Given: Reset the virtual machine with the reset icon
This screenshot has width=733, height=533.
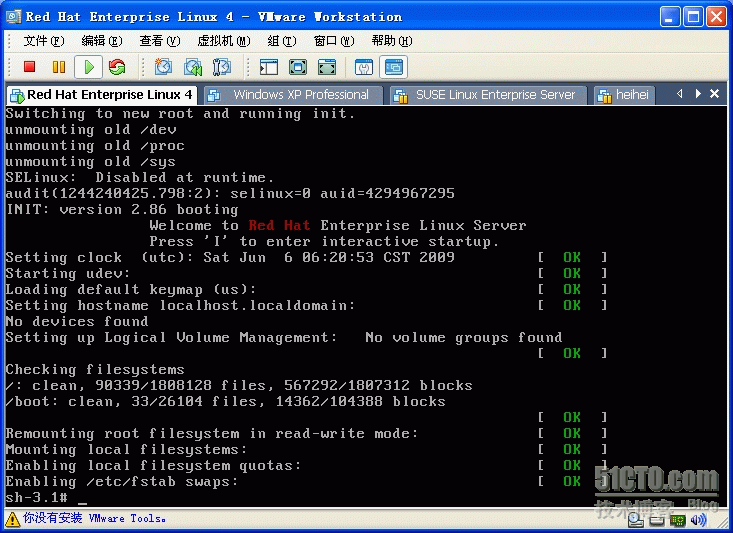Looking at the screenshot, I should click(x=117, y=67).
